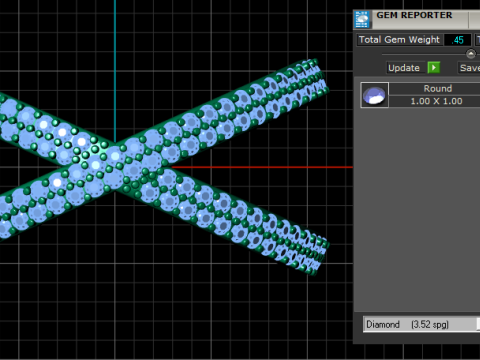Click the Total Gem Weight label
The width and height of the screenshot is (480, 360).
(x=399, y=40)
